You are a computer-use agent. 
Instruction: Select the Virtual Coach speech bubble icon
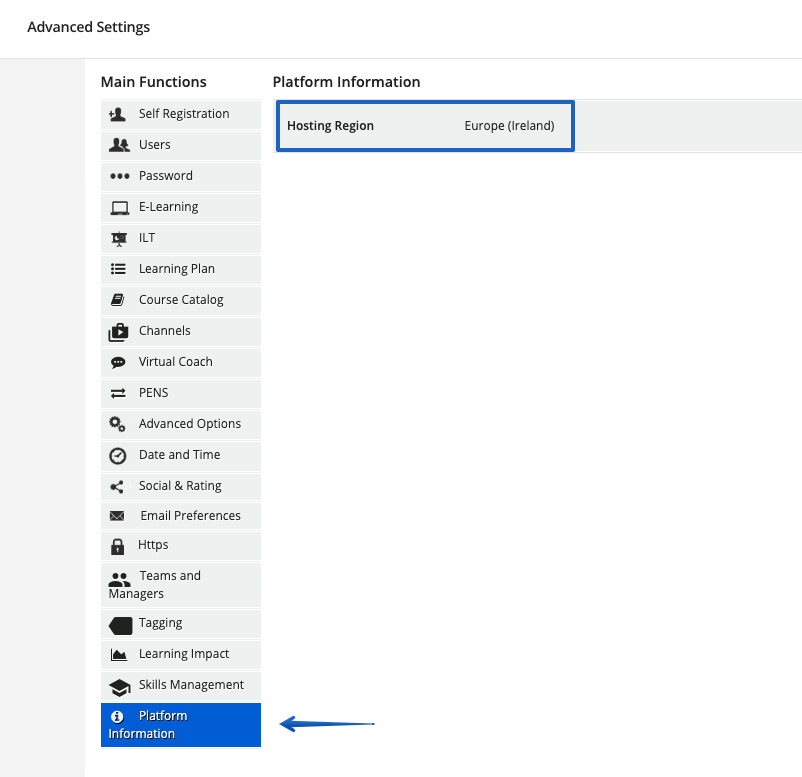(x=120, y=362)
